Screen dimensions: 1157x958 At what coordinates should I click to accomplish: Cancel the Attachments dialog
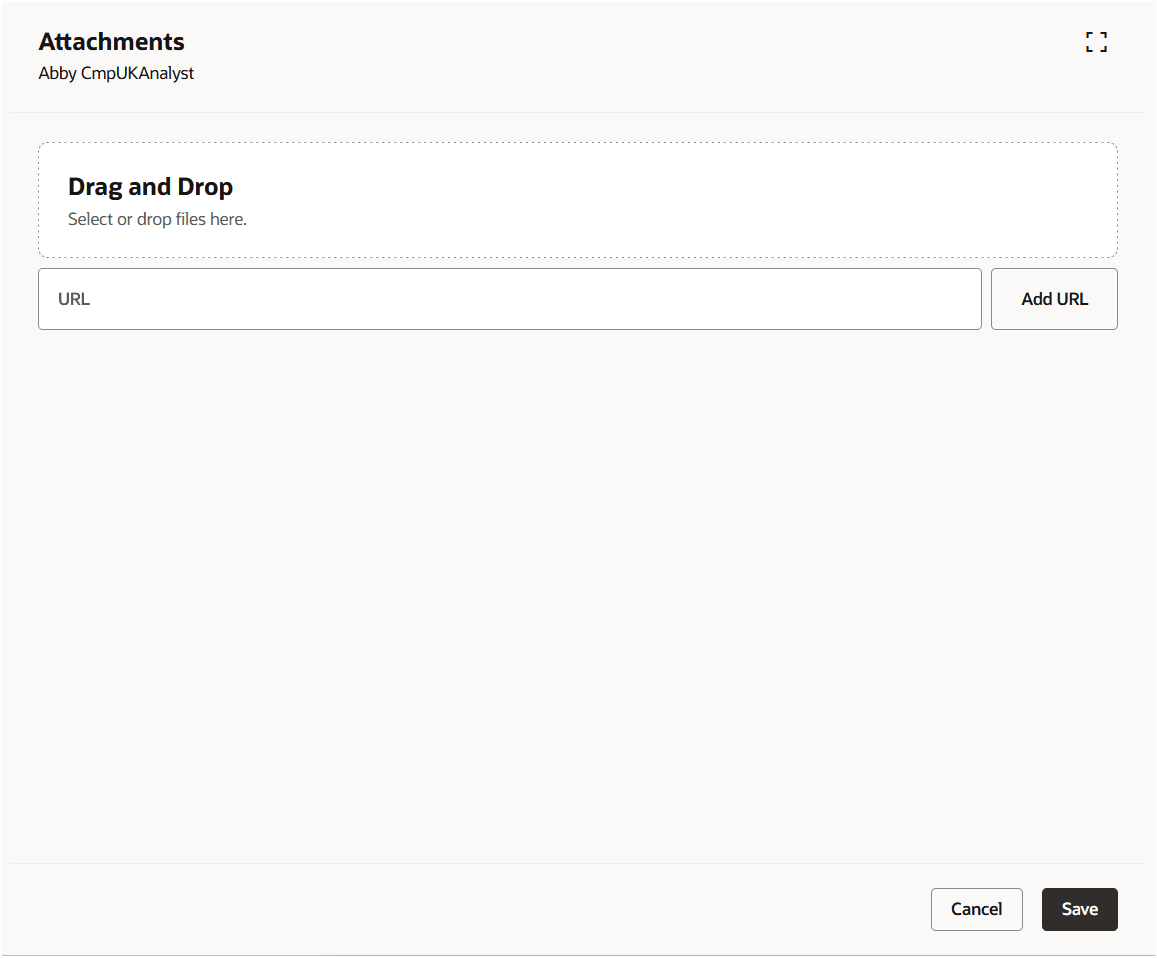tap(976, 909)
